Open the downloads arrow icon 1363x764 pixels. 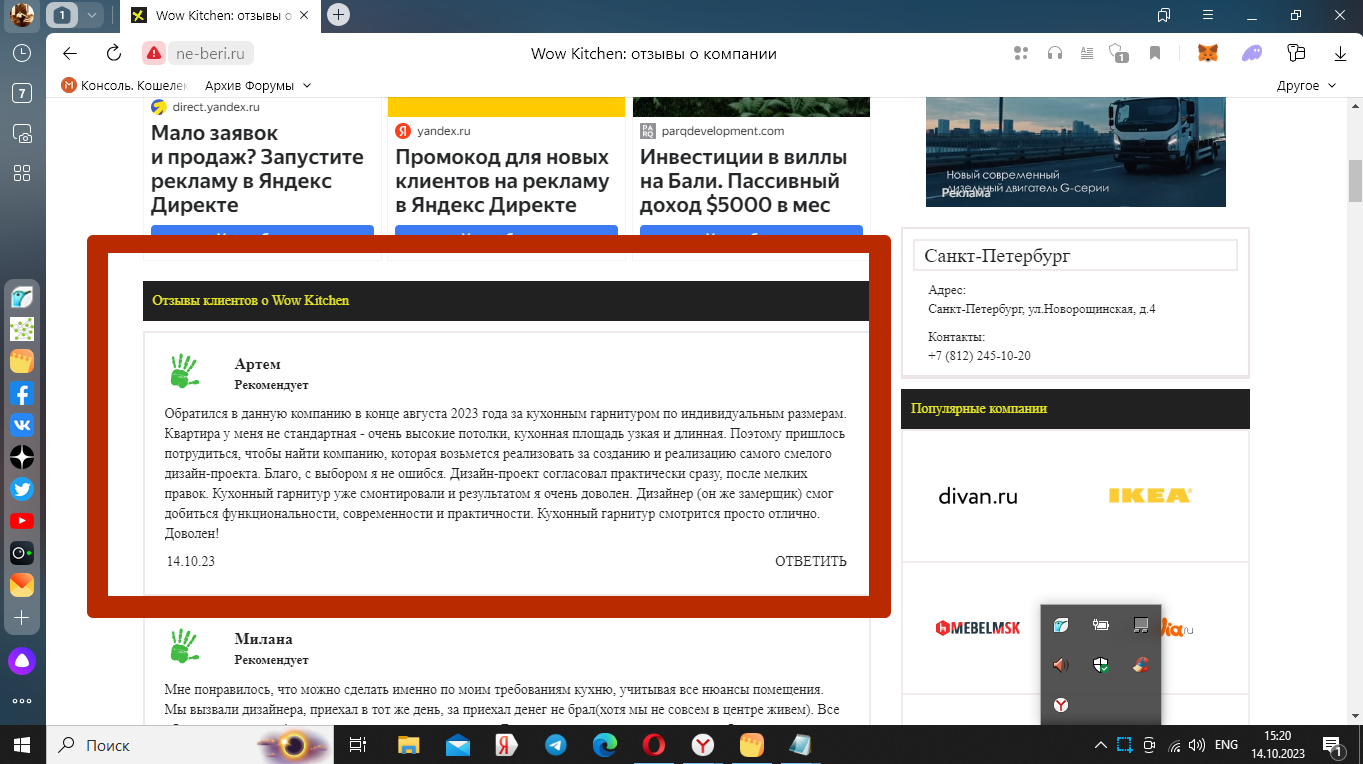pyautogui.click(x=1340, y=53)
